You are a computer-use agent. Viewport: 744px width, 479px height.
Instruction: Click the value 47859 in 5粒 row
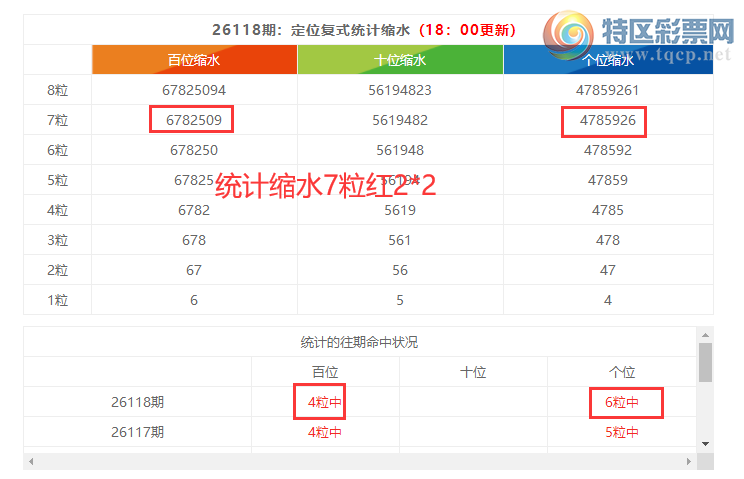click(x=608, y=180)
